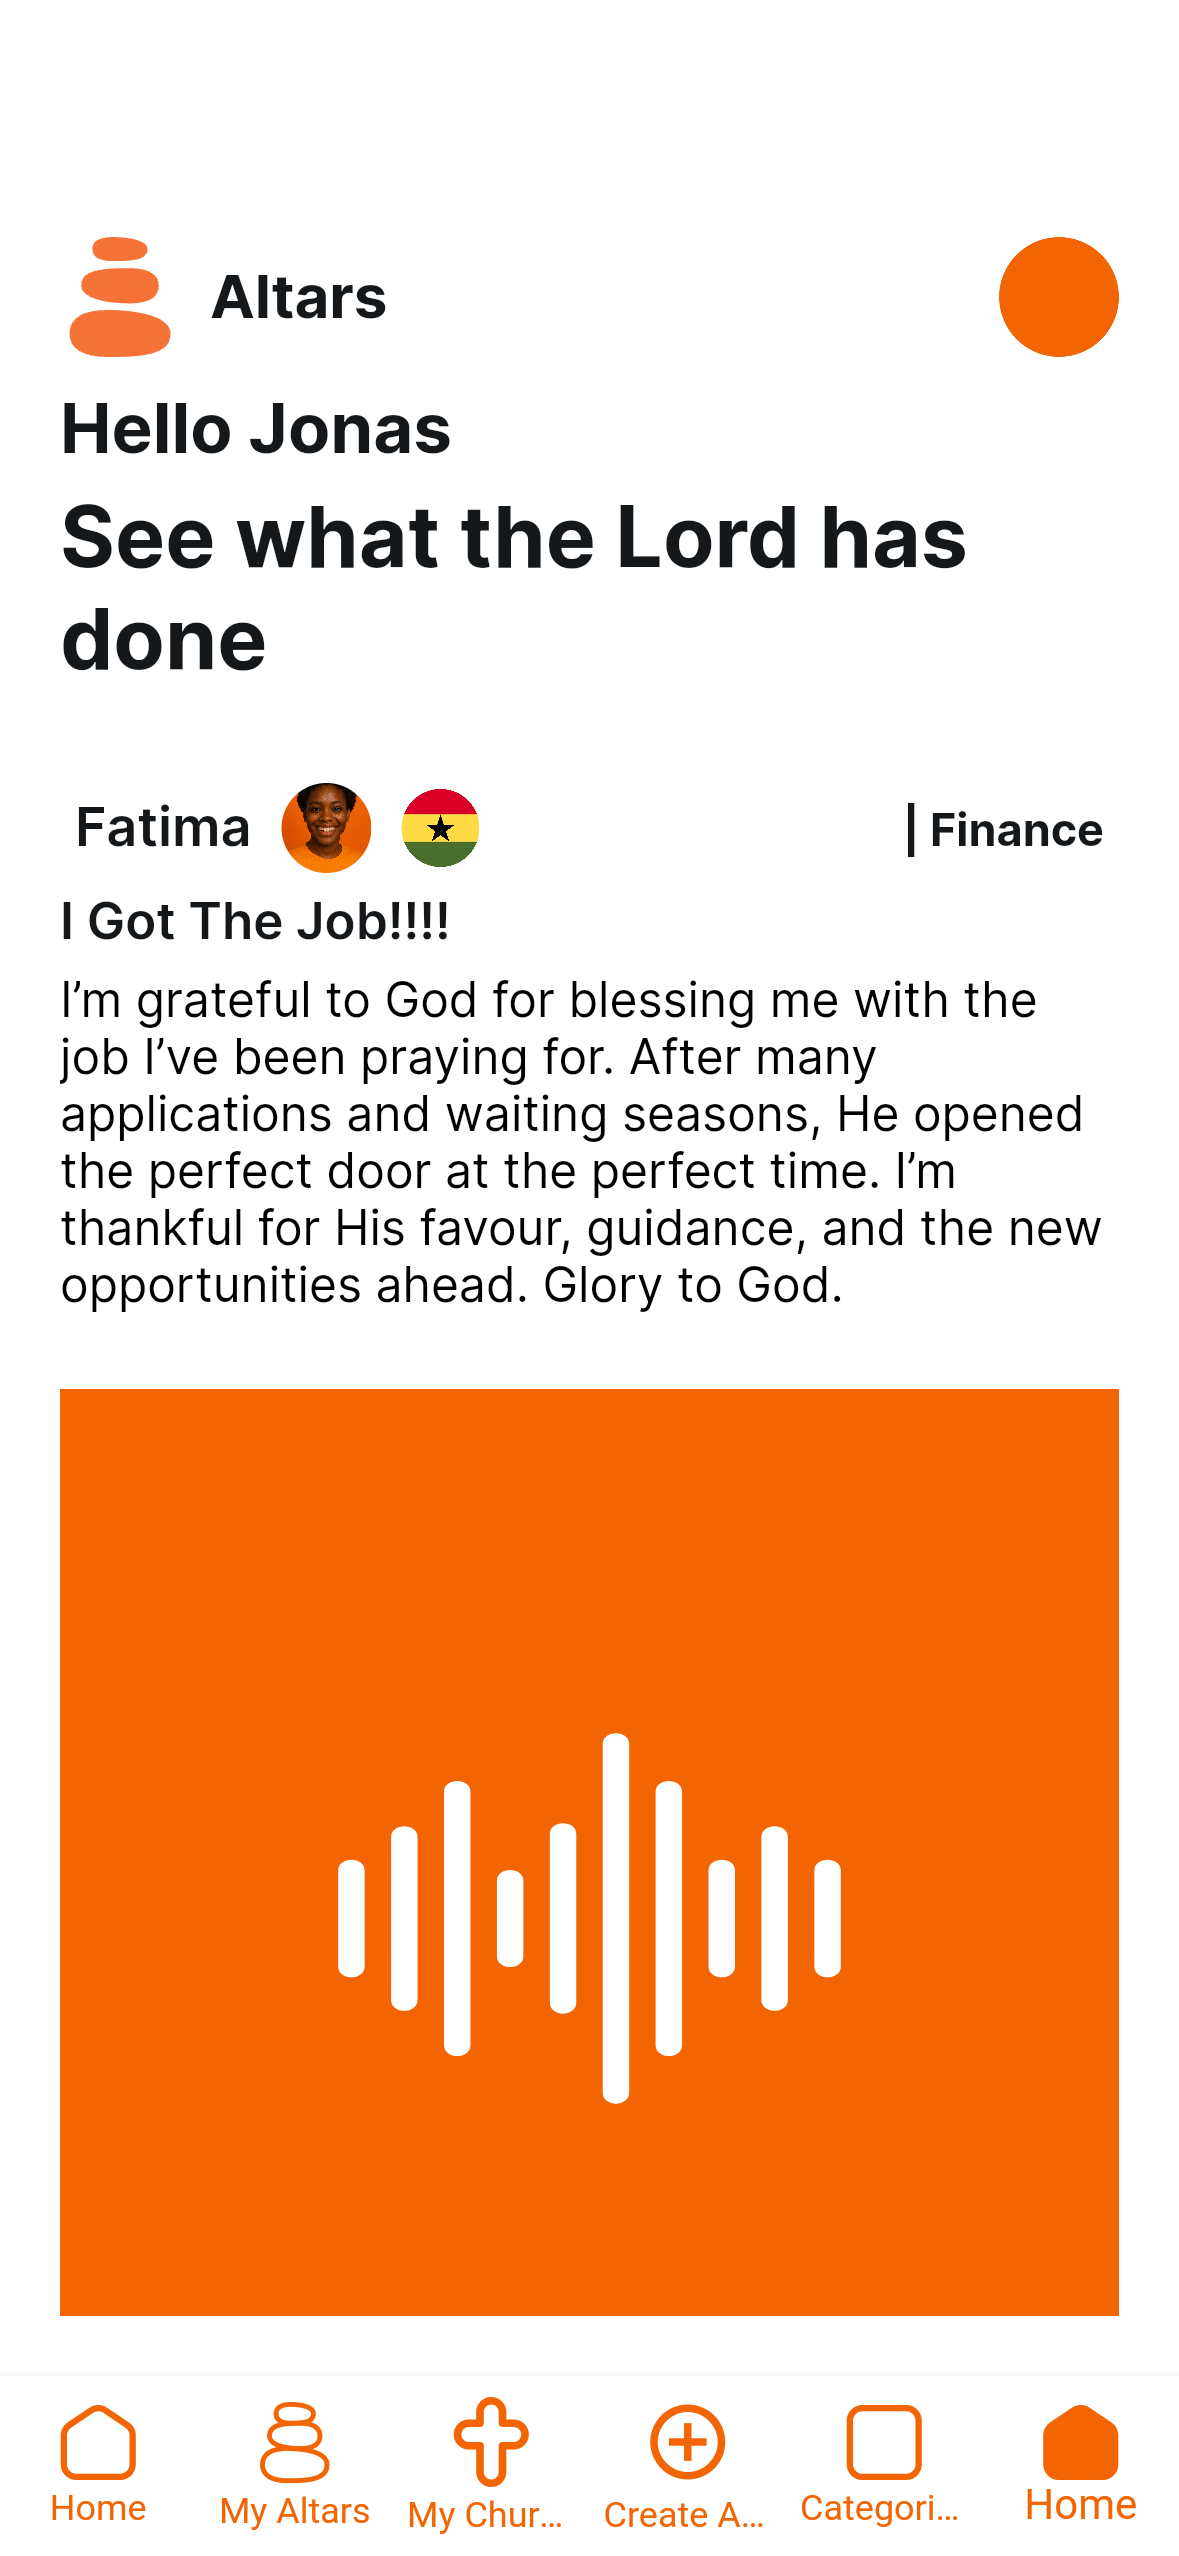Click the Altars app title text
This screenshot has height=2556, width=1179.
tap(299, 297)
